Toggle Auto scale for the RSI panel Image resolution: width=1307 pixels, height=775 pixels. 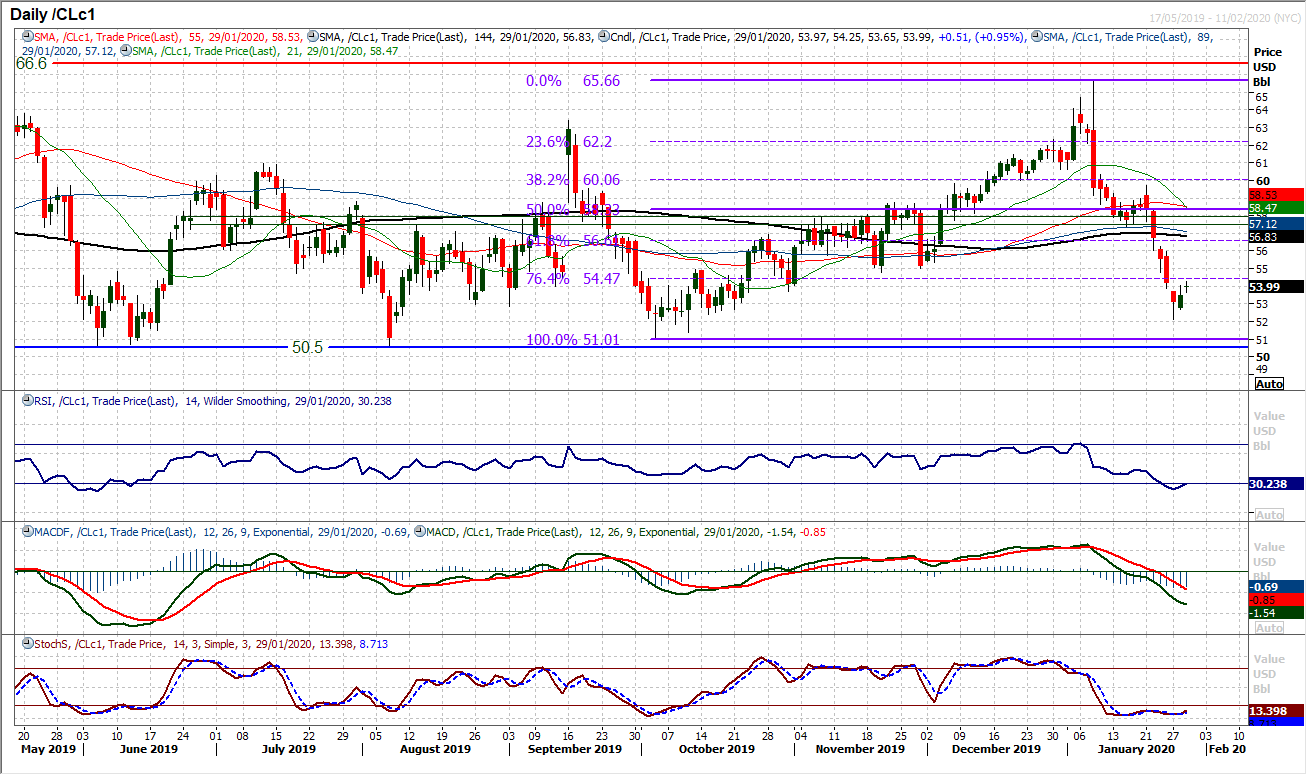[x=1268, y=513]
